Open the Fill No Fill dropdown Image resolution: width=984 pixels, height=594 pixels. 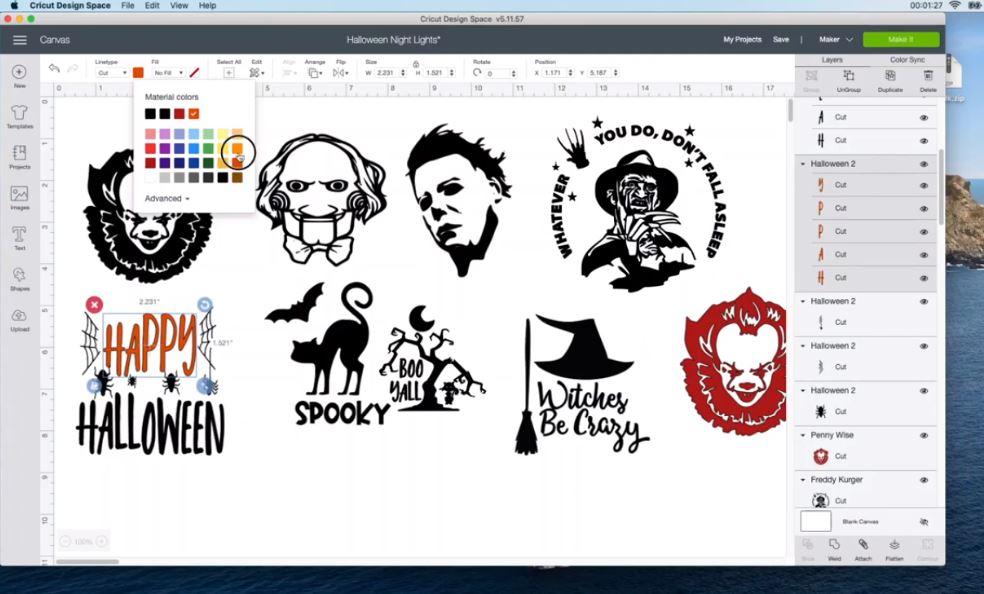(169, 73)
